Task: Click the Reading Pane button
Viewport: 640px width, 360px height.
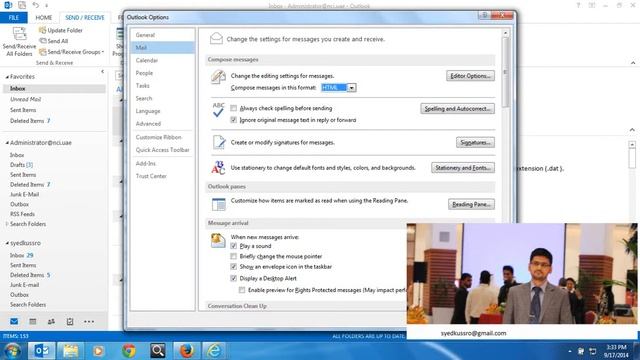Action: pyautogui.click(x=471, y=204)
